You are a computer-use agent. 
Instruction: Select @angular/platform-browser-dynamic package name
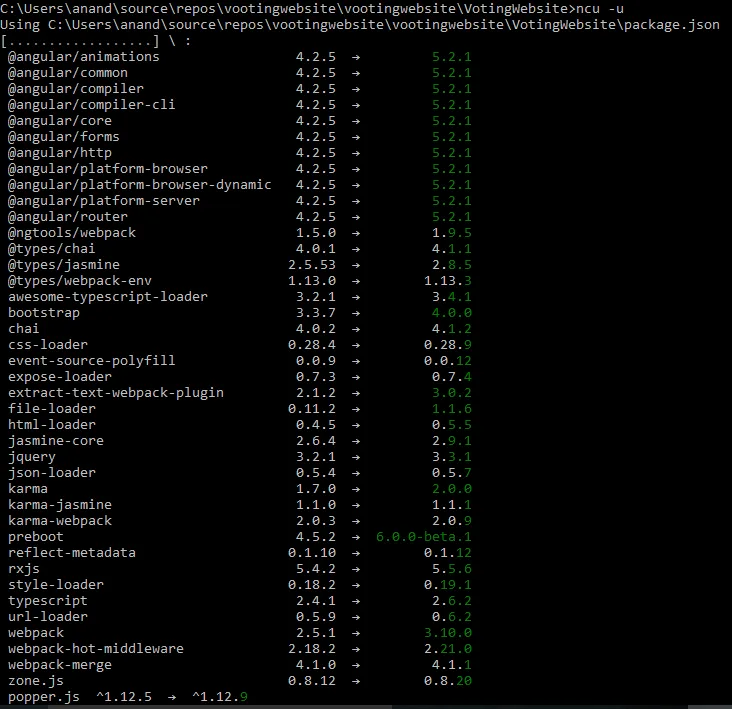140,185
